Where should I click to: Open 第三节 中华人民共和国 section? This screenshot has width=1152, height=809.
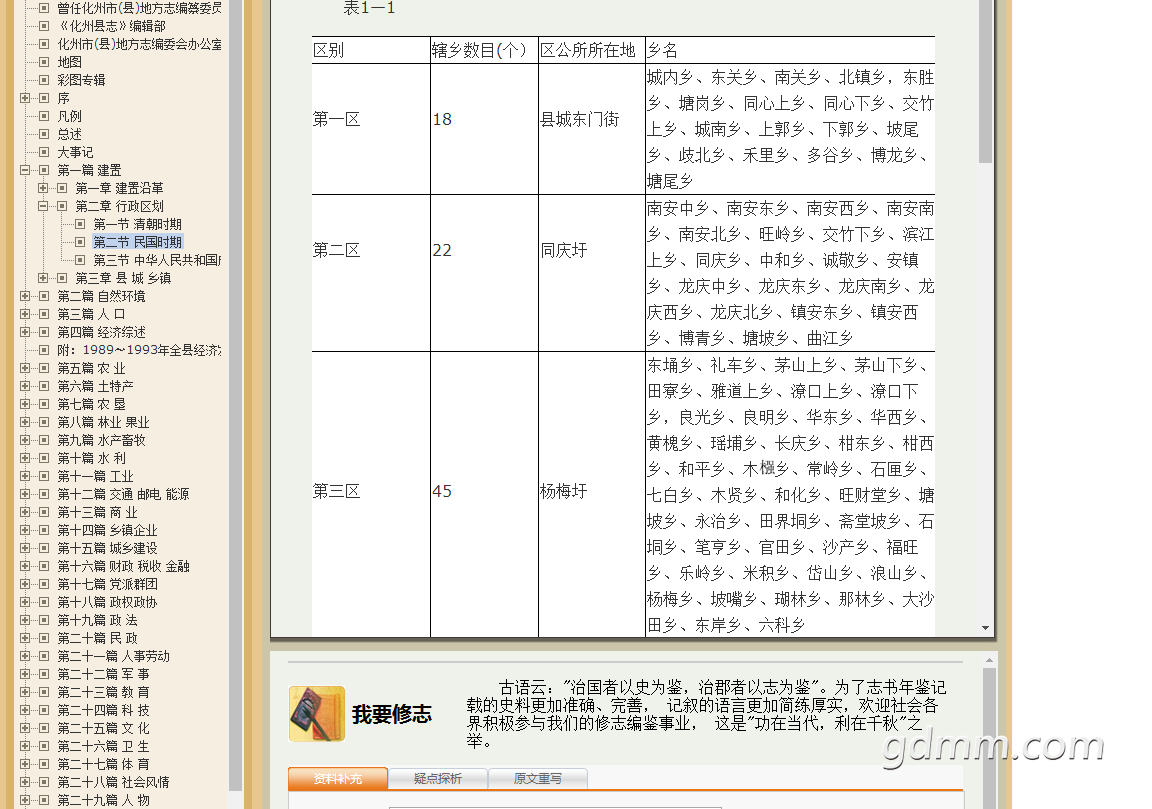click(x=156, y=260)
